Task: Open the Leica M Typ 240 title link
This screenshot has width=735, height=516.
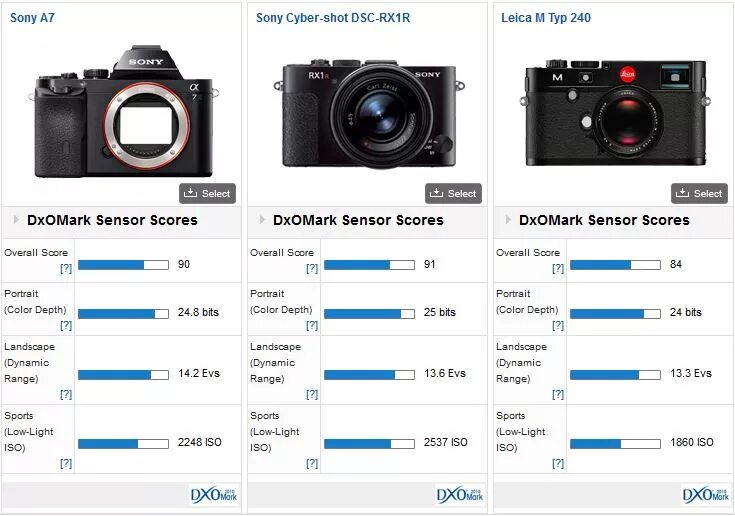Action: click(x=546, y=18)
